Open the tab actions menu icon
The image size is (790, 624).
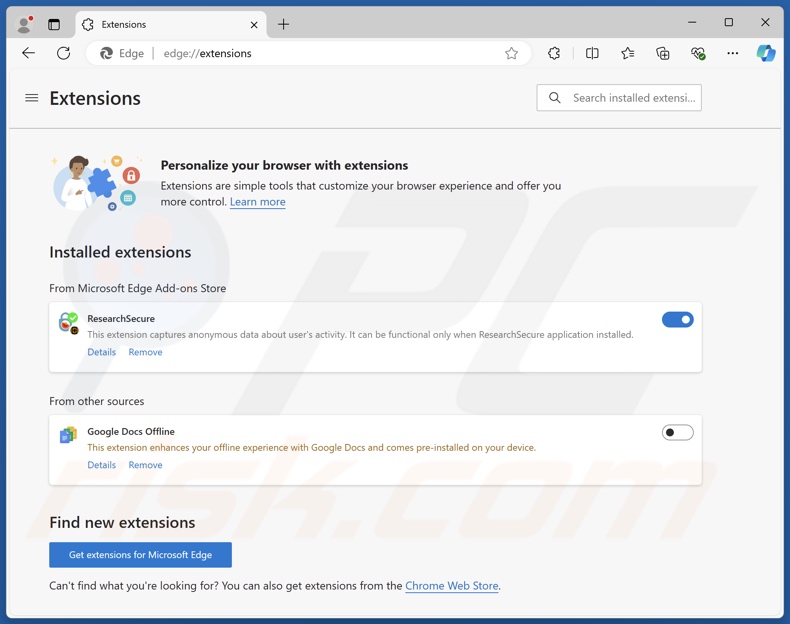tap(54, 24)
